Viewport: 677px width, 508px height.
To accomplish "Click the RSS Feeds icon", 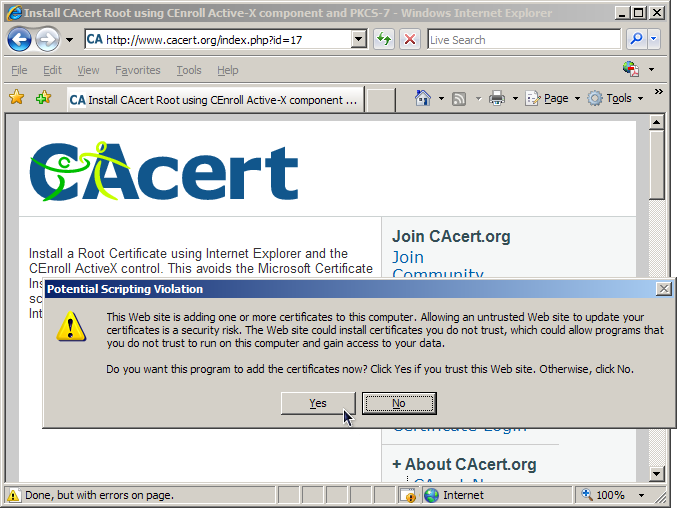I will click(x=459, y=99).
